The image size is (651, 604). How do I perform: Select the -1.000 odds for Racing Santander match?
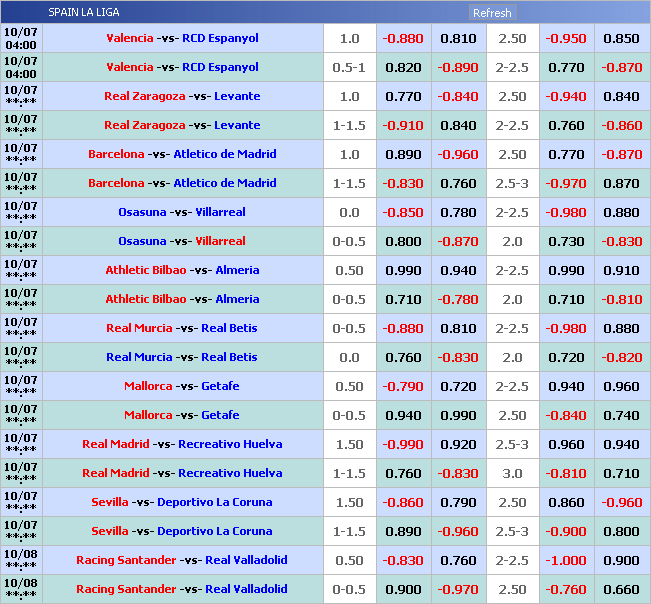coord(565,560)
